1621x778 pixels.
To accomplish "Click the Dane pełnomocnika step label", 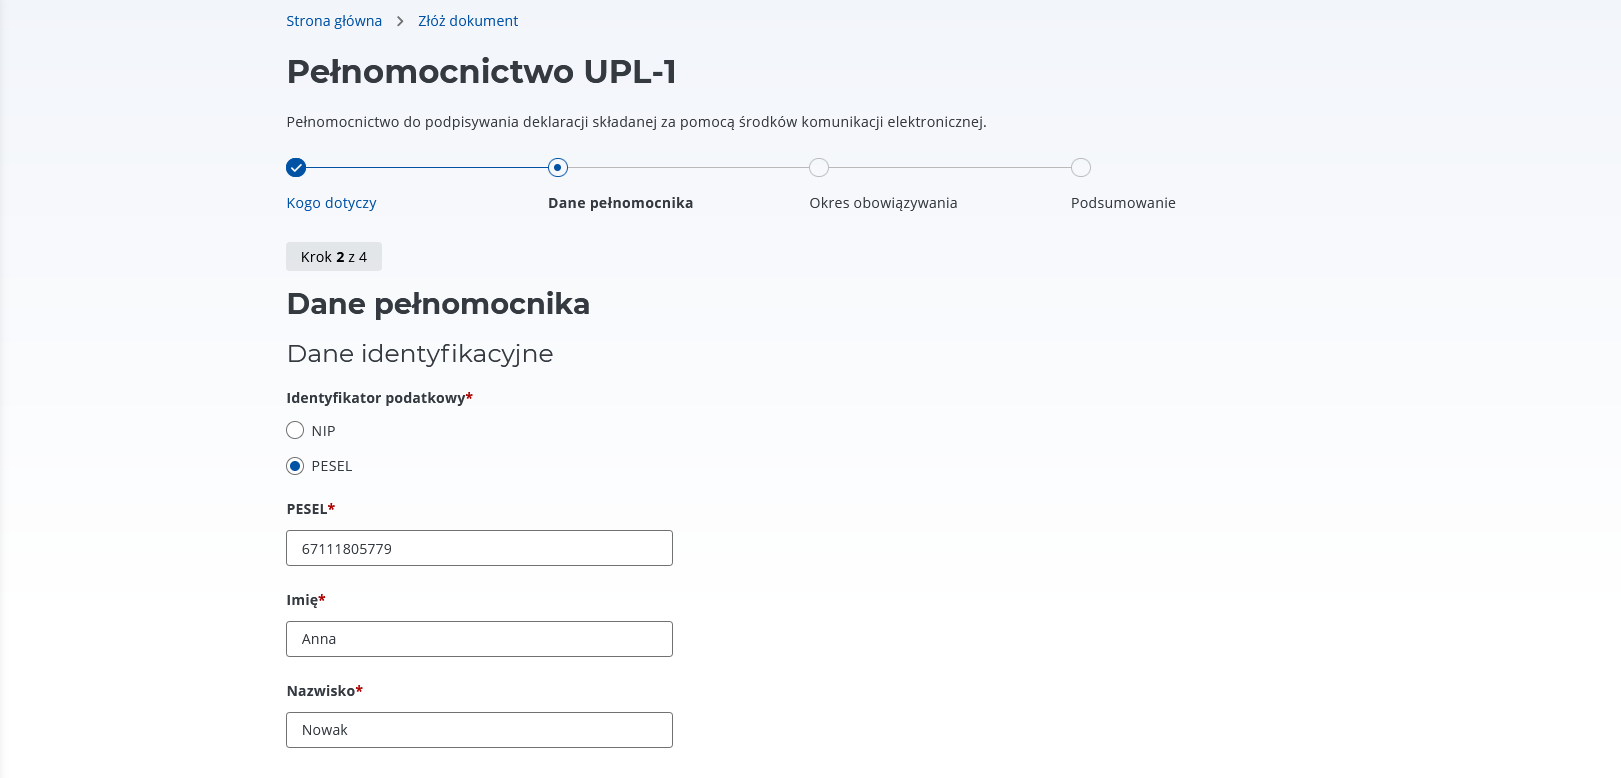I will [620, 203].
